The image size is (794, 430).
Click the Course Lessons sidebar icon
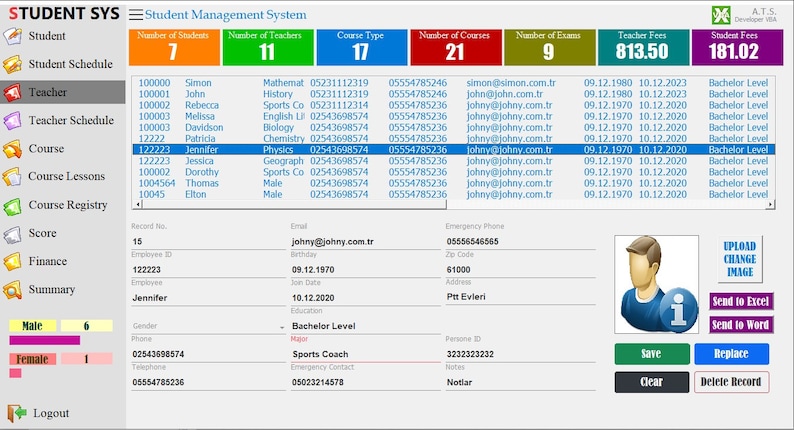pyautogui.click(x=12, y=177)
